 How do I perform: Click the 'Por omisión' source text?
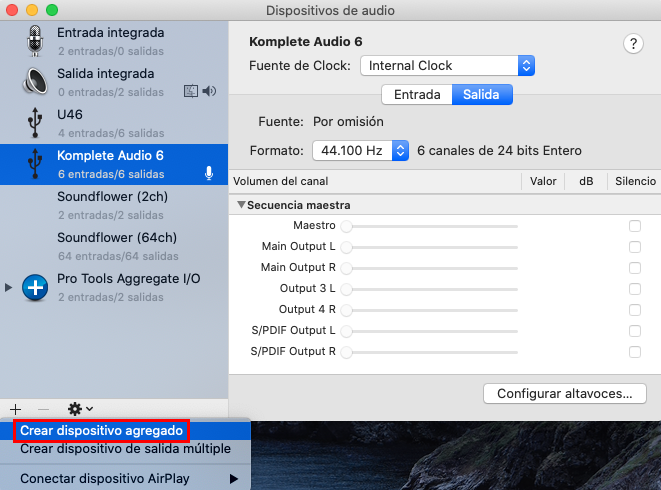348,122
